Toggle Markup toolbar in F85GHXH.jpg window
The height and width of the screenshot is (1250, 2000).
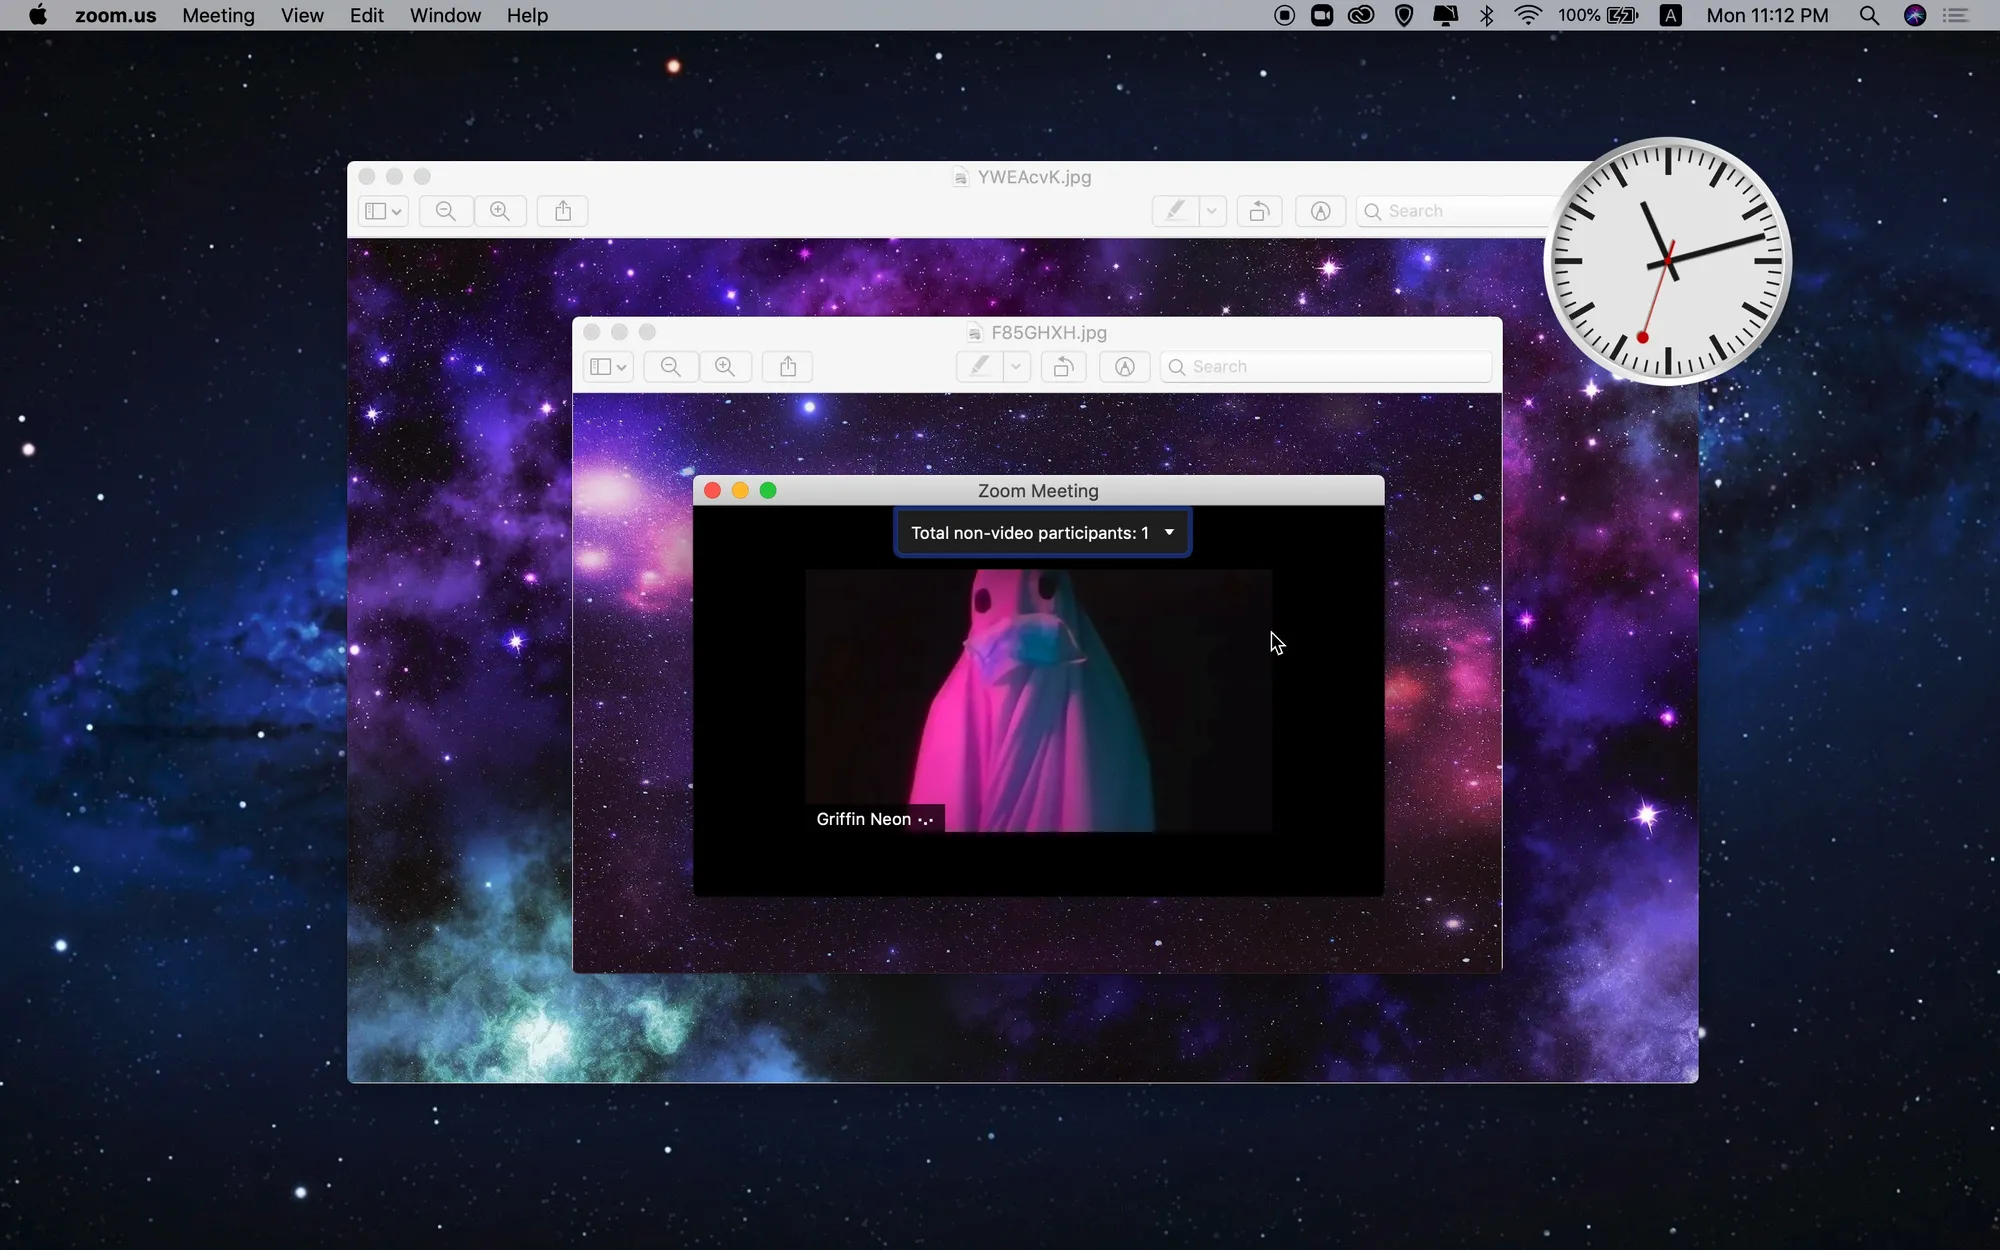[x=1125, y=367]
